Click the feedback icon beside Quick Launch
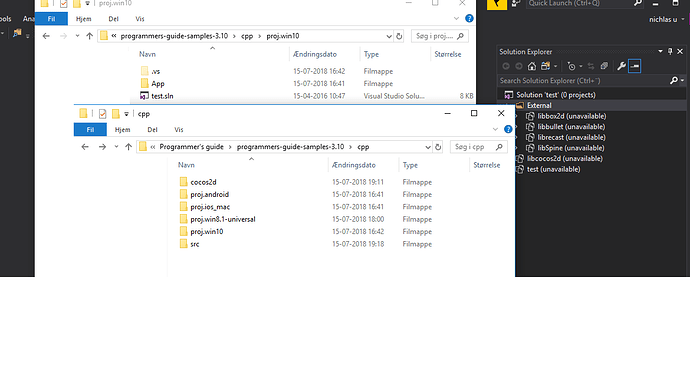690x382 pixels. pos(516,4)
